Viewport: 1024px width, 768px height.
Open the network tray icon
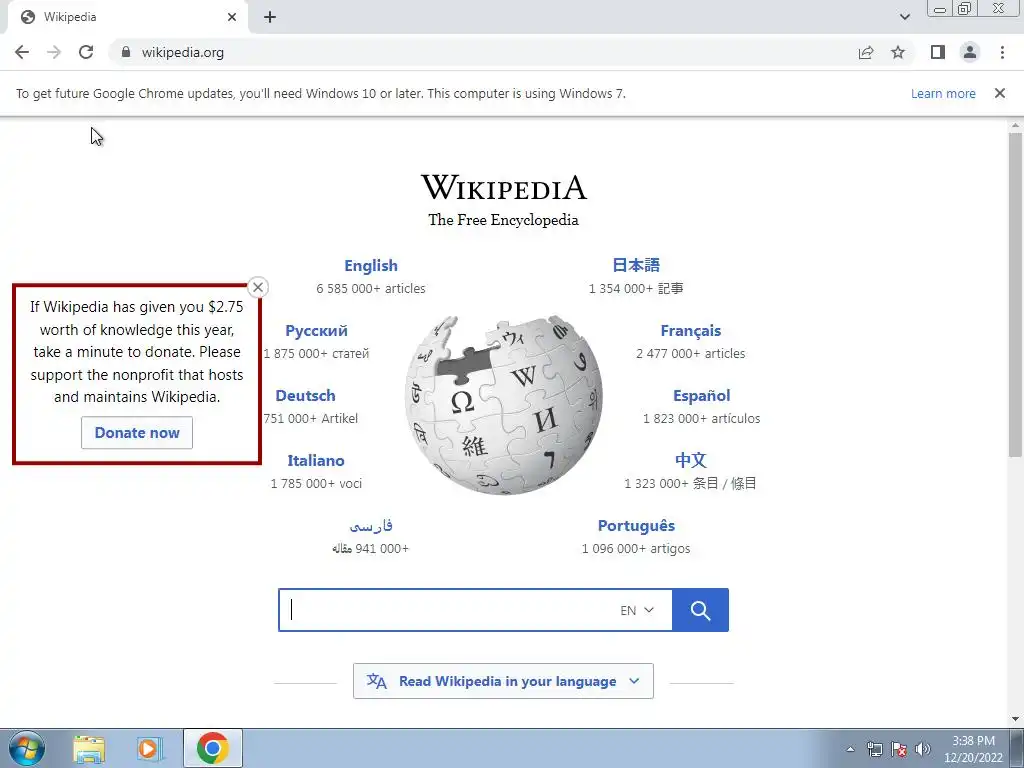874,749
